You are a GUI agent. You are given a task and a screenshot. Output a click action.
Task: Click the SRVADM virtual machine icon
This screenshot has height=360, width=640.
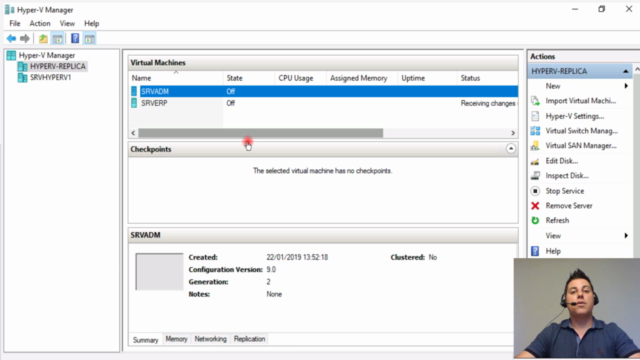tap(134, 91)
